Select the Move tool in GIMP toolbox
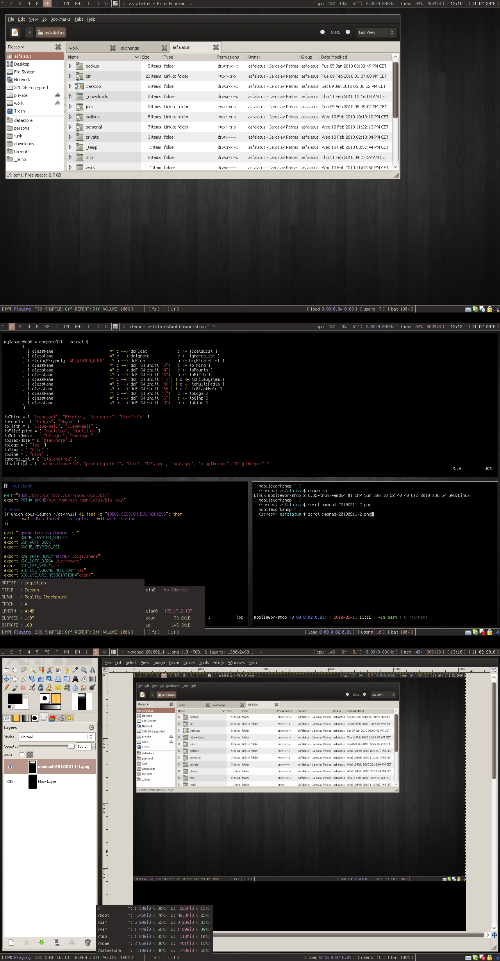The width and height of the screenshot is (500, 961). (x=7, y=679)
